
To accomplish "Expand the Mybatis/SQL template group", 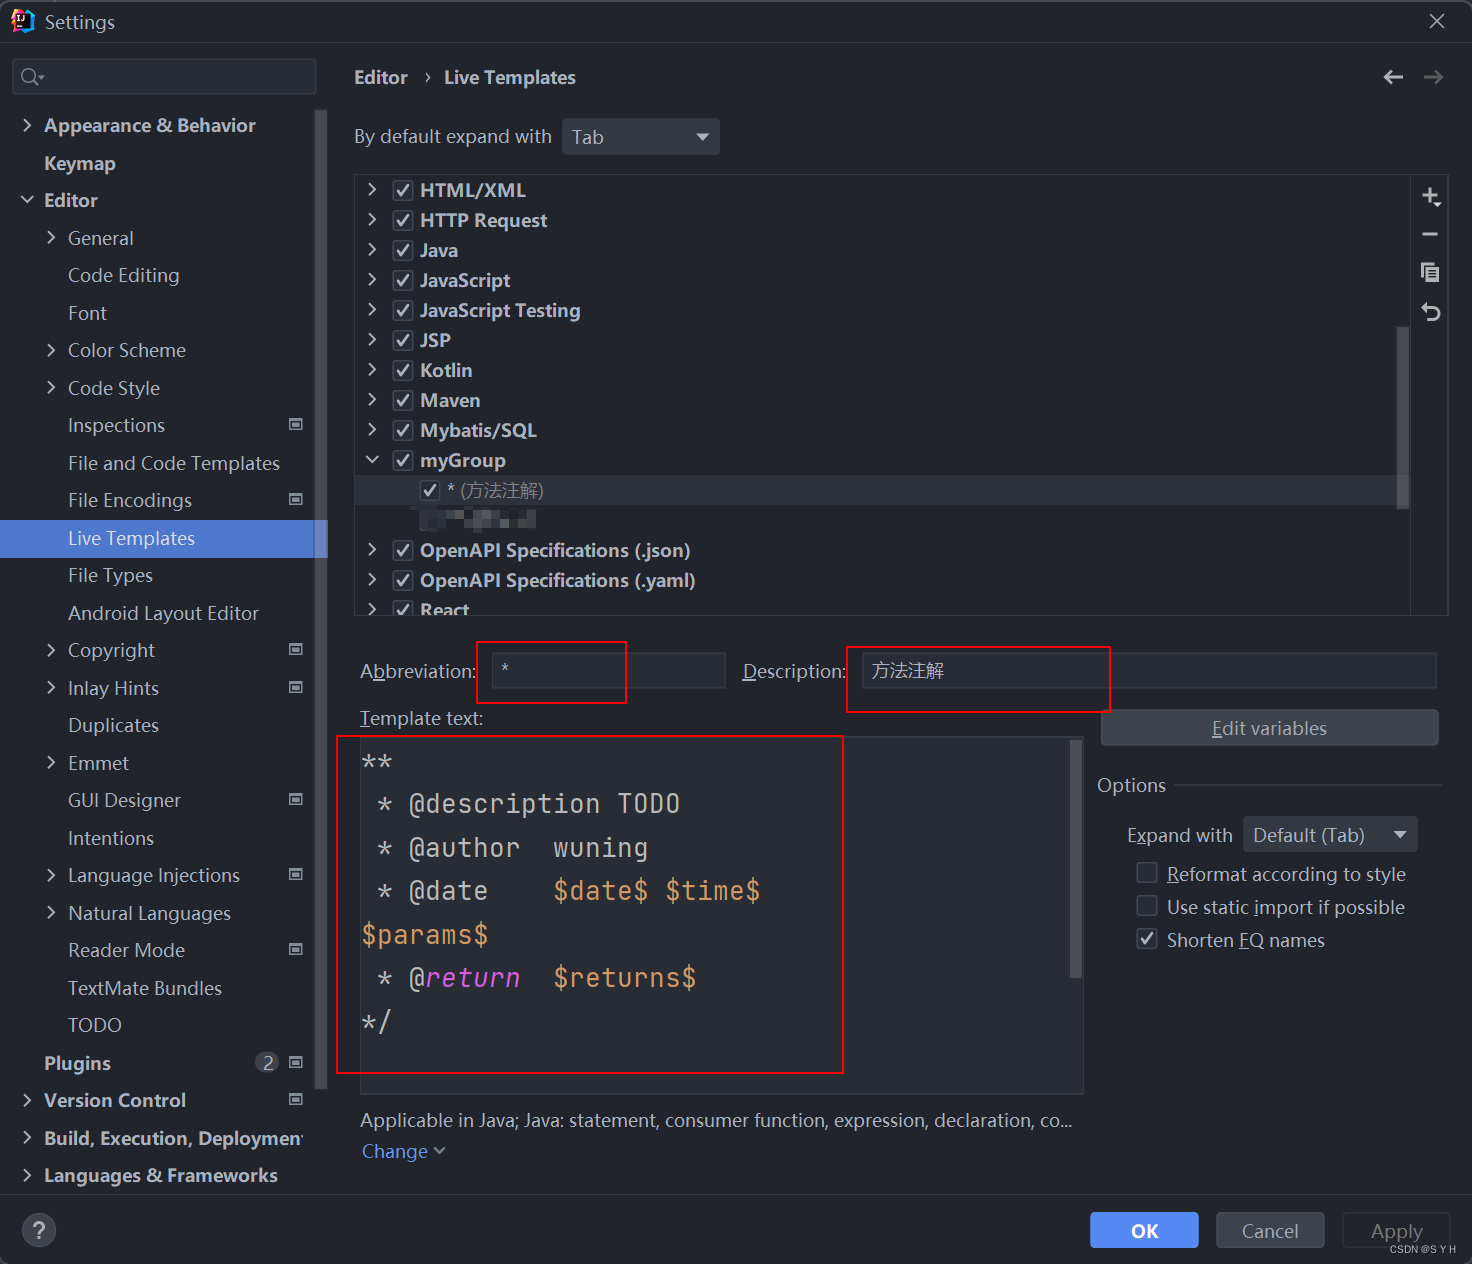I will click(372, 430).
